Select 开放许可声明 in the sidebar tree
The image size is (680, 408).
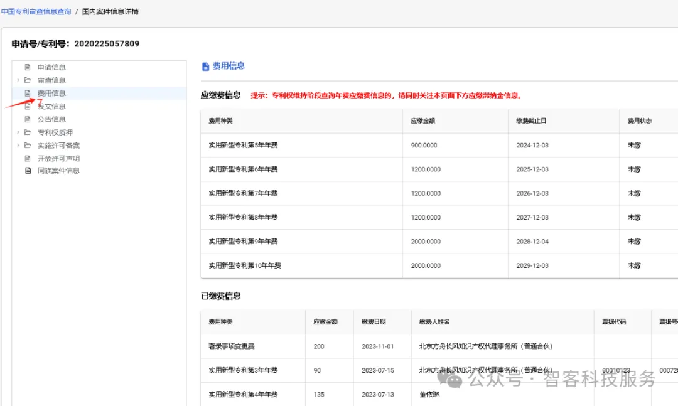click(x=56, y=158)
